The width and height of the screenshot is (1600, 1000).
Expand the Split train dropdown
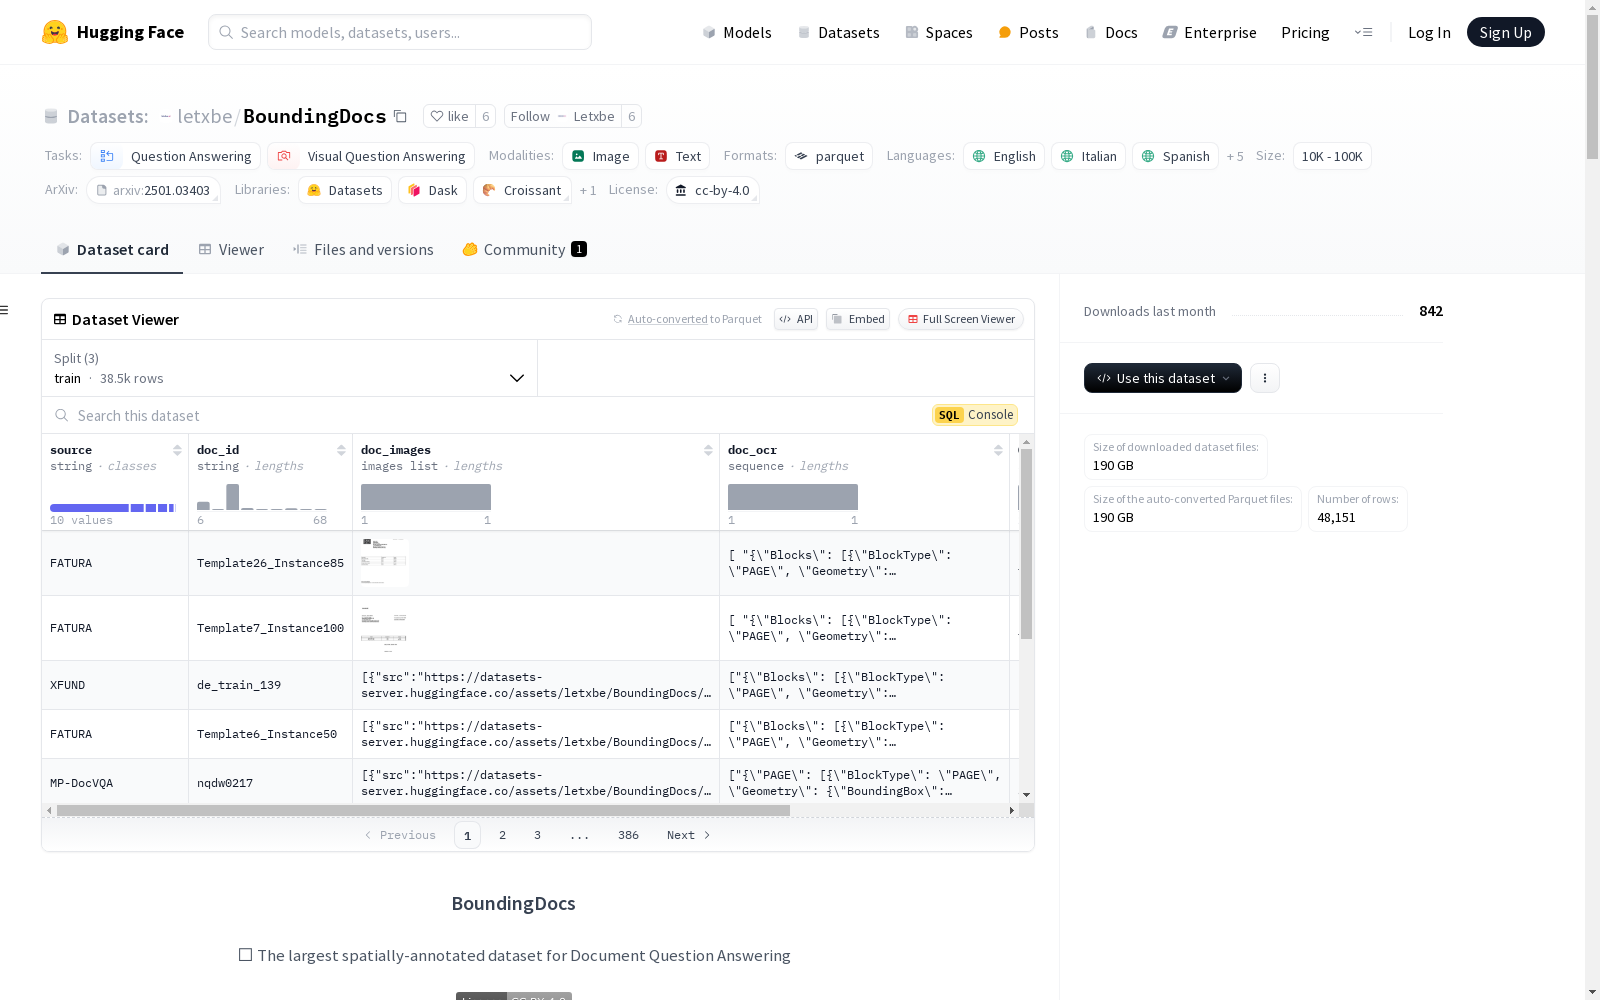click(x=290, y=368)
